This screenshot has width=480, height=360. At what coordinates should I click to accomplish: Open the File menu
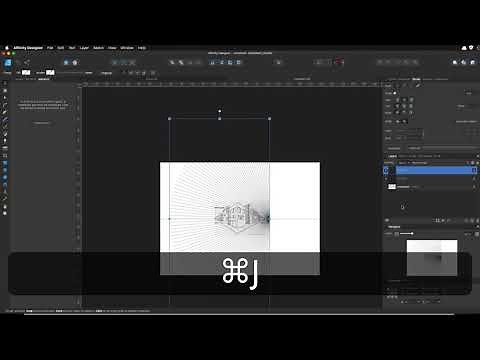pos(50,48)
